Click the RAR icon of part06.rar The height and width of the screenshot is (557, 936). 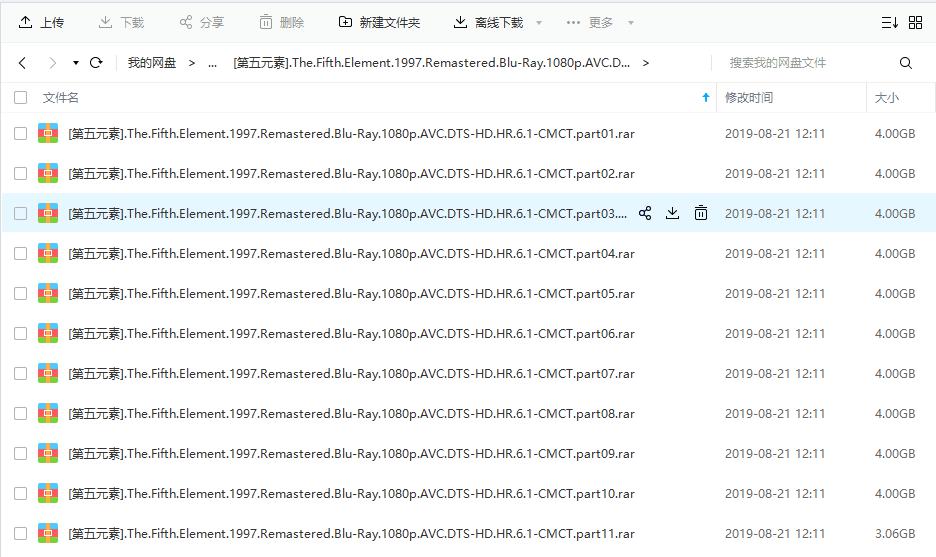[48, 333]
